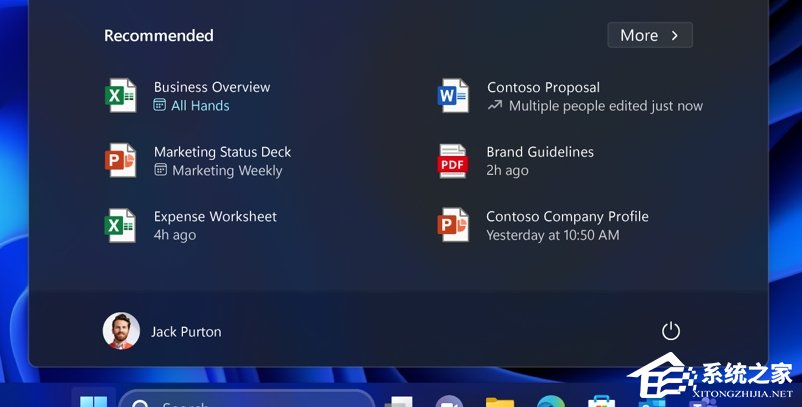Open the Brand Guidelines file title
The height and width of the screenshot is (407, 802).
pos(540,152)
